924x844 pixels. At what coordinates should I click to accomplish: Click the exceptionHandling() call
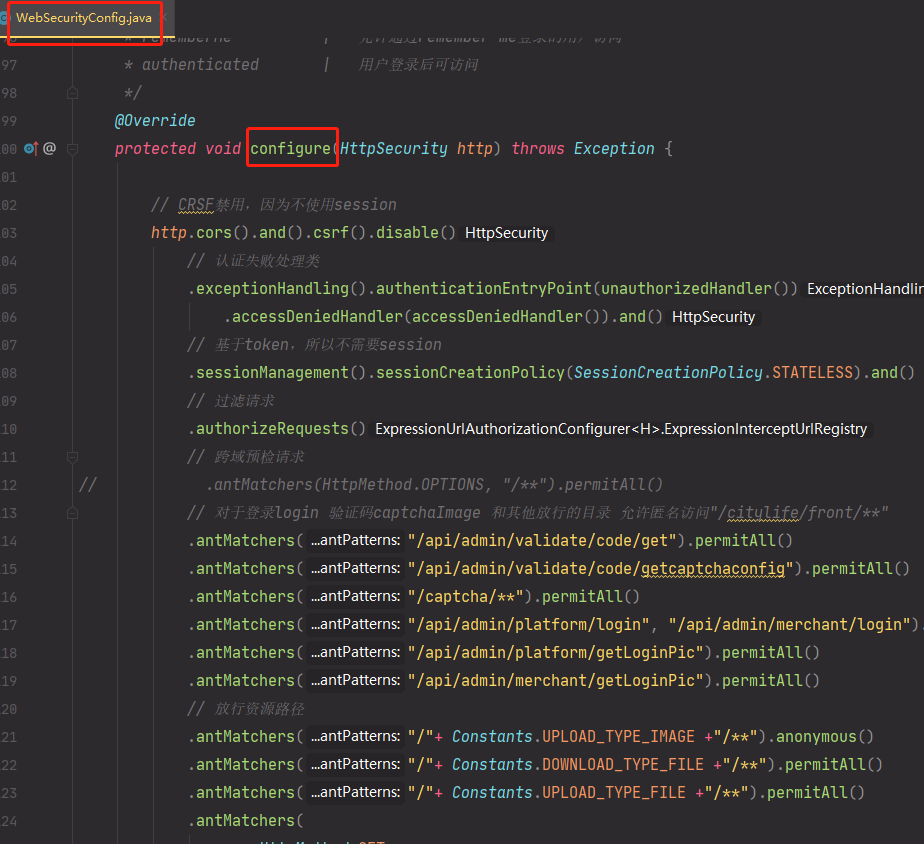click(x=280, y=288)
